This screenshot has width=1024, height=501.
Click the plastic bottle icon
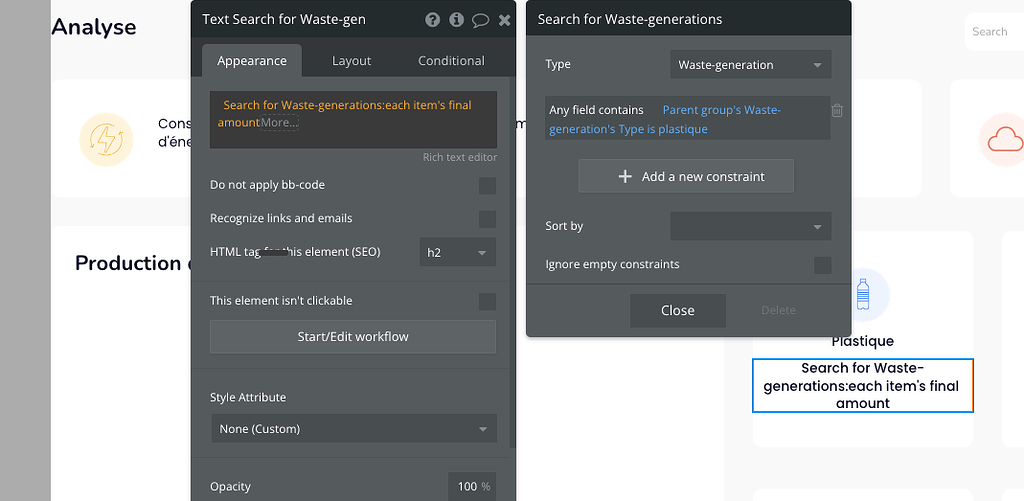coord(862,294)
